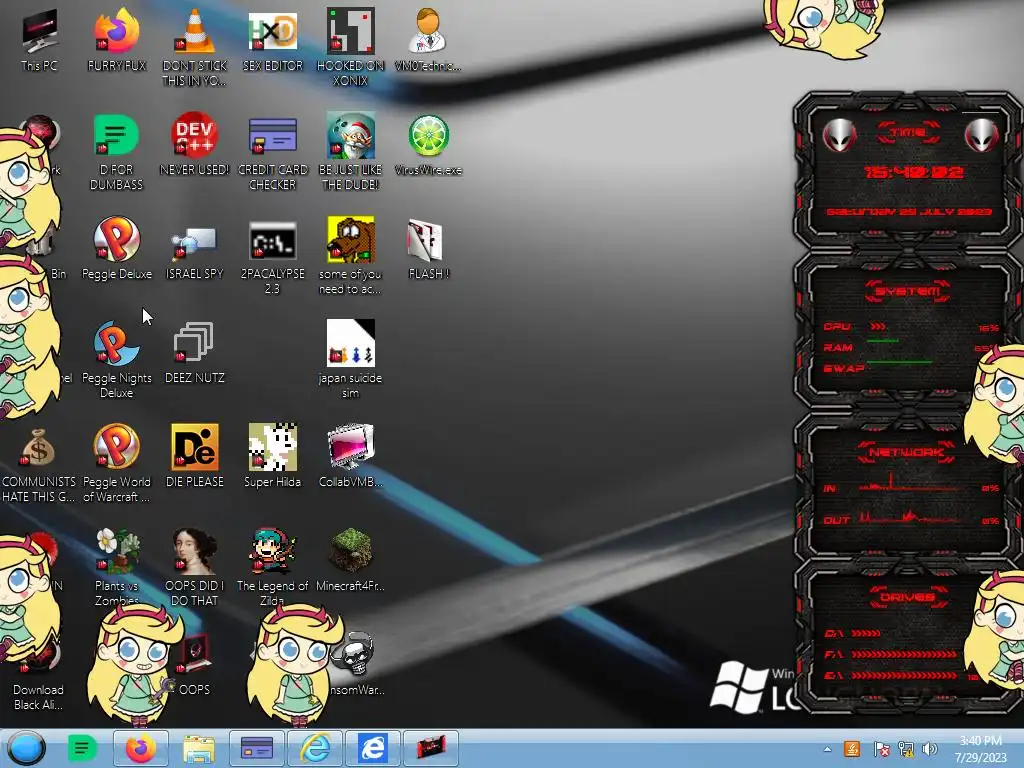Open the CREDIT CARD CHECKER shortcut

point(272,152)
